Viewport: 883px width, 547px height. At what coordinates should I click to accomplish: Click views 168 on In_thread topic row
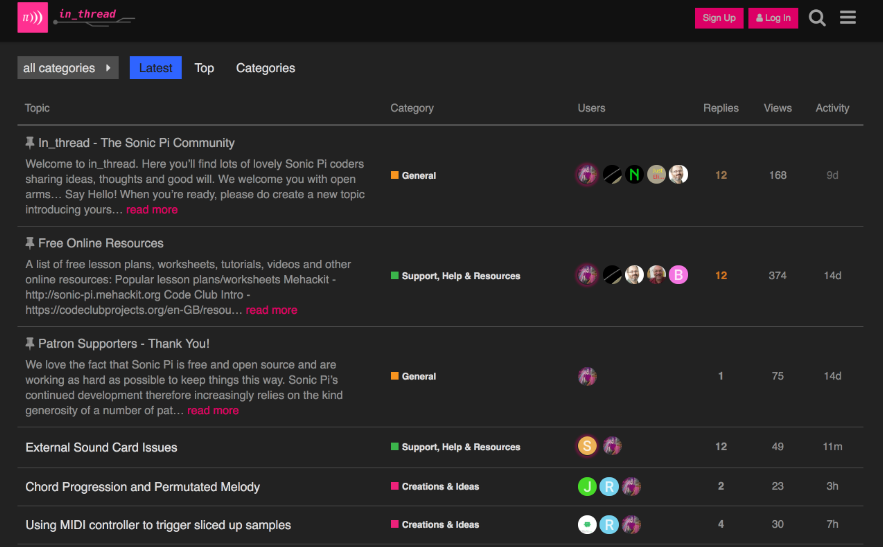(x=777, y=175)
